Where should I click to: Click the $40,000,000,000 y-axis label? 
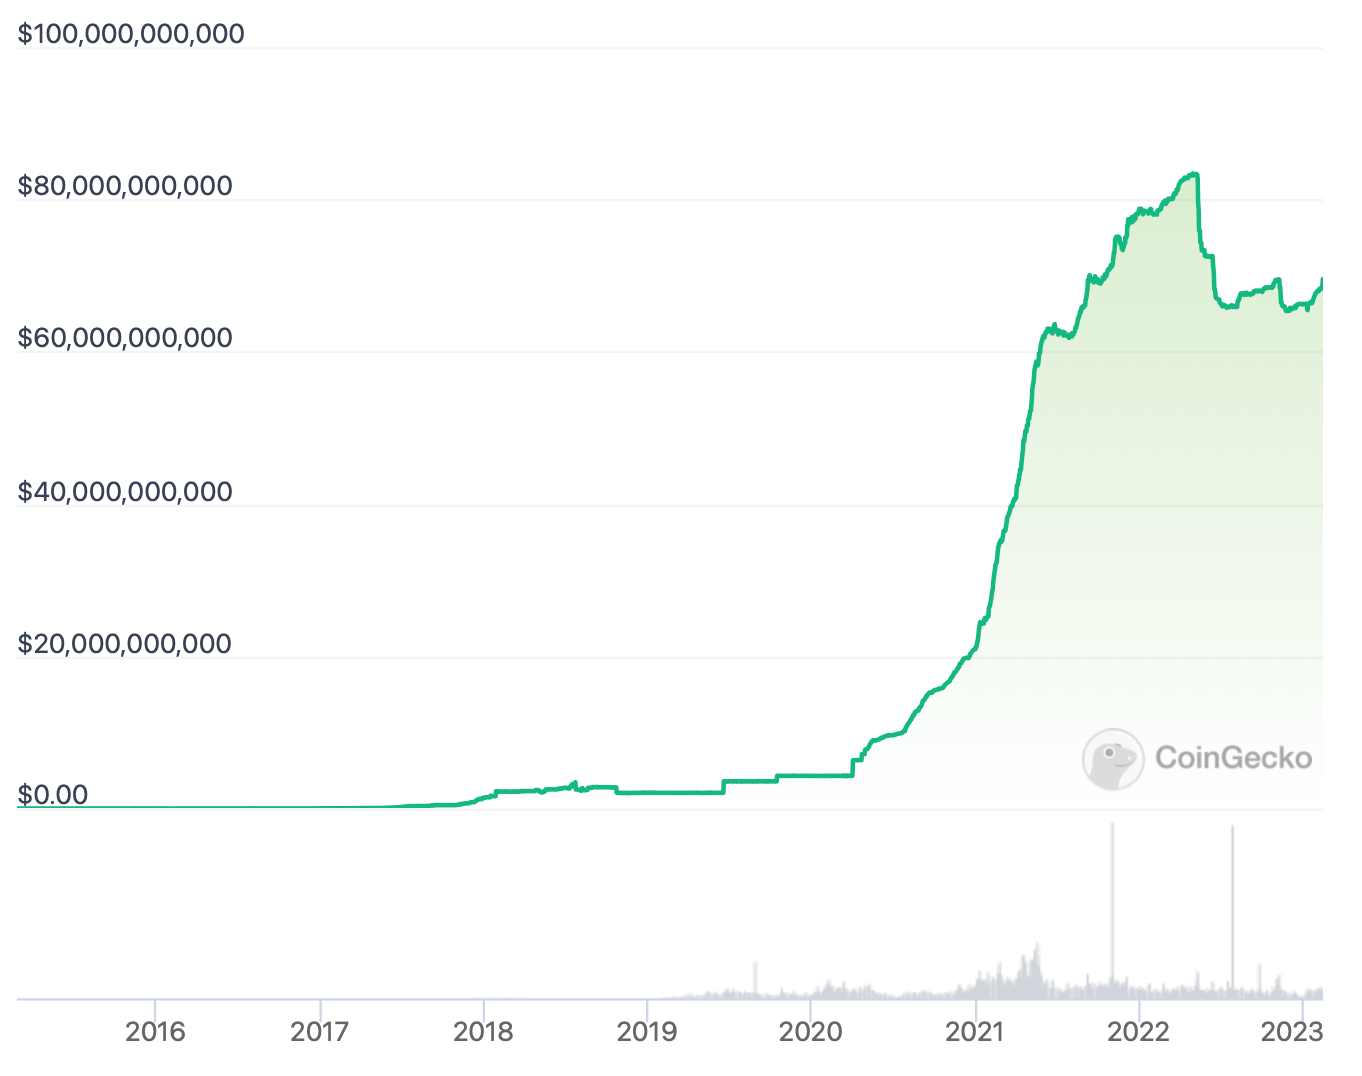(x=125, y=492)
